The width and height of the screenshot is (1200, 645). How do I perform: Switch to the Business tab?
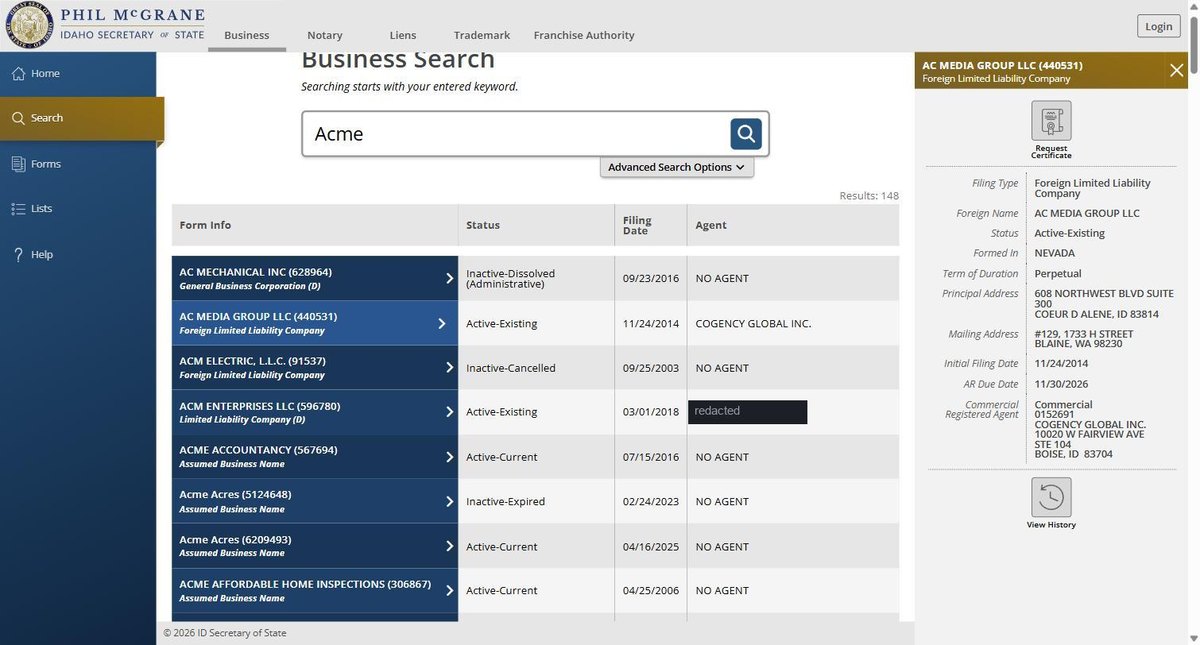(247, 35)
